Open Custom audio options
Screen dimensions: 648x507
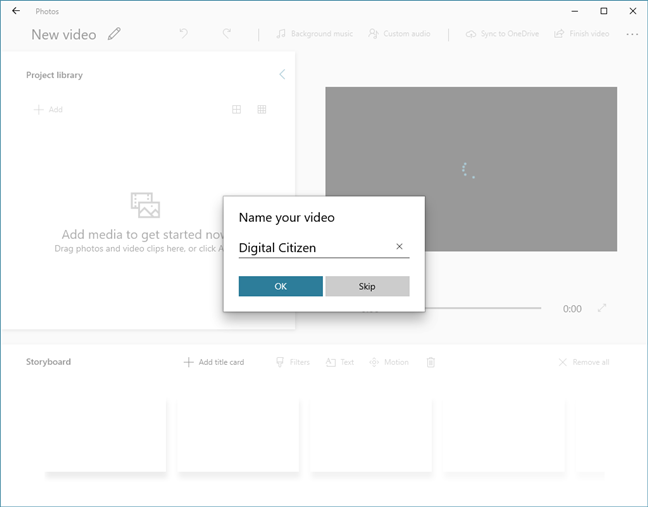[x=399, y=34]
